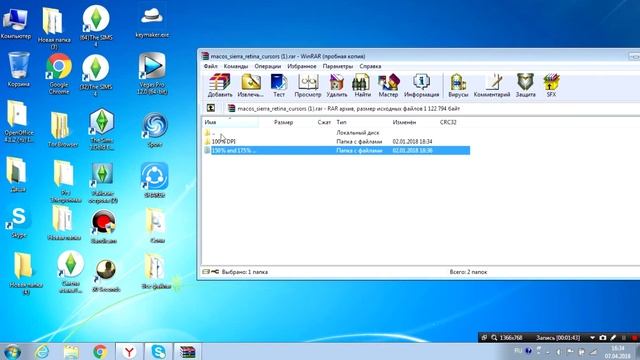Click the key icon in WinRAR status bar
The image size is (640, 360).
[215, 271]
